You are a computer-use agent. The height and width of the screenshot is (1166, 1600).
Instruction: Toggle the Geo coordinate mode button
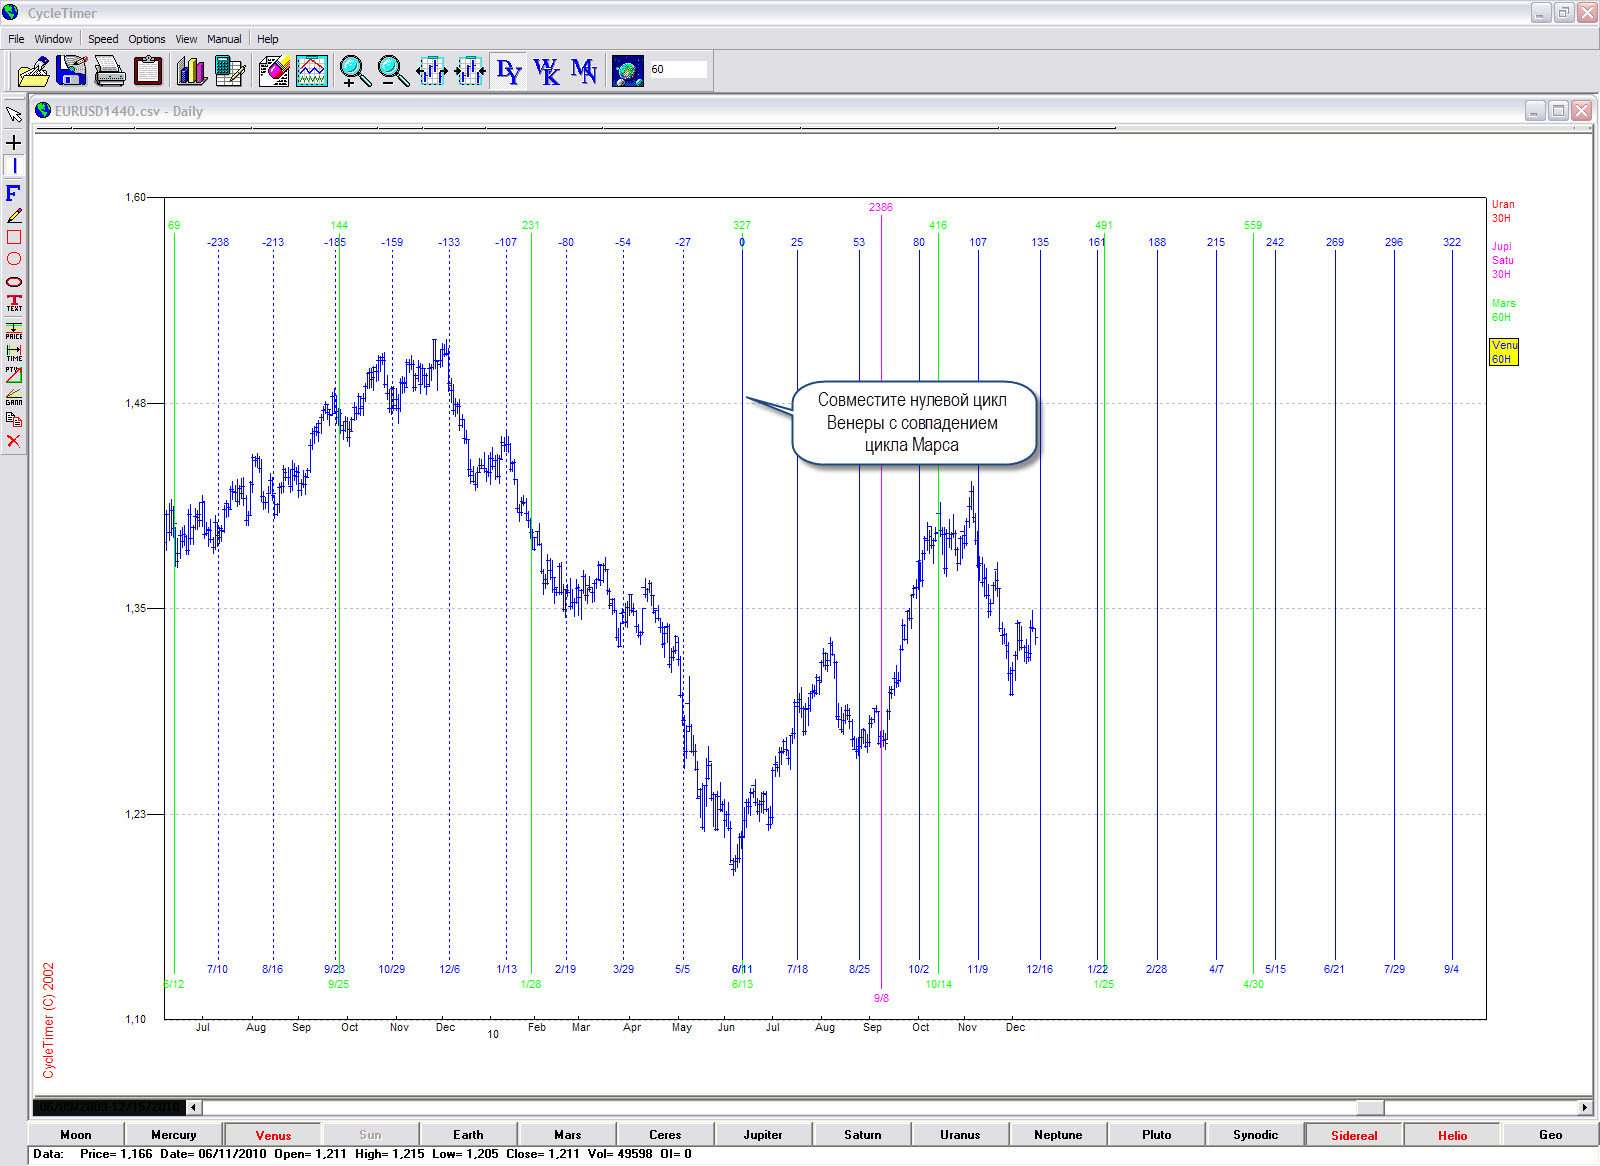click(x=1550, y=1135)
